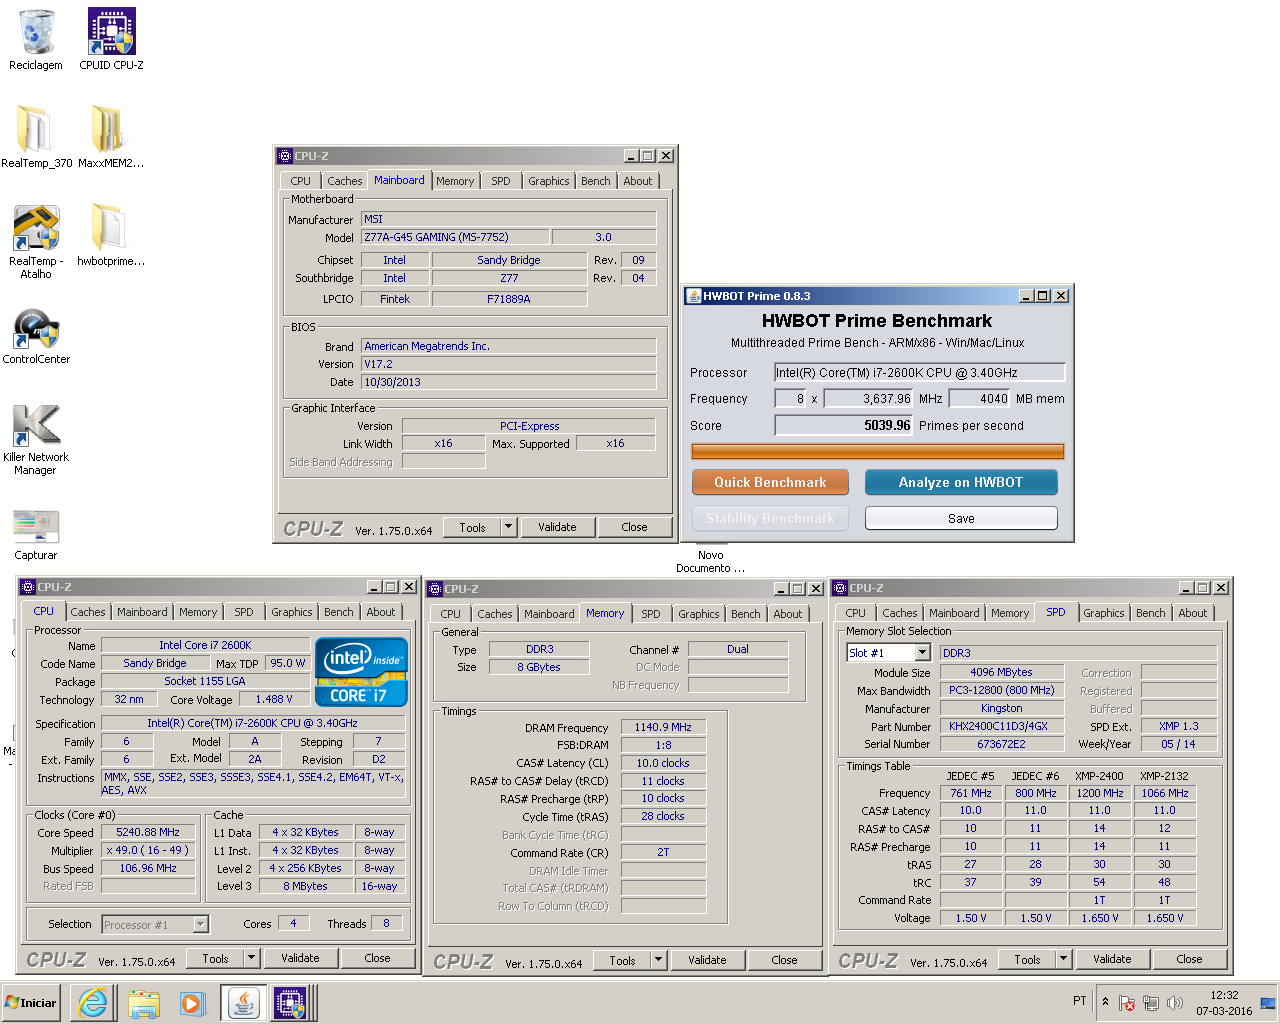Launch the Killer Network Manager shortcut
Image resolution: width=1280 pixels, height=1024 pixels.
point(36,440)
